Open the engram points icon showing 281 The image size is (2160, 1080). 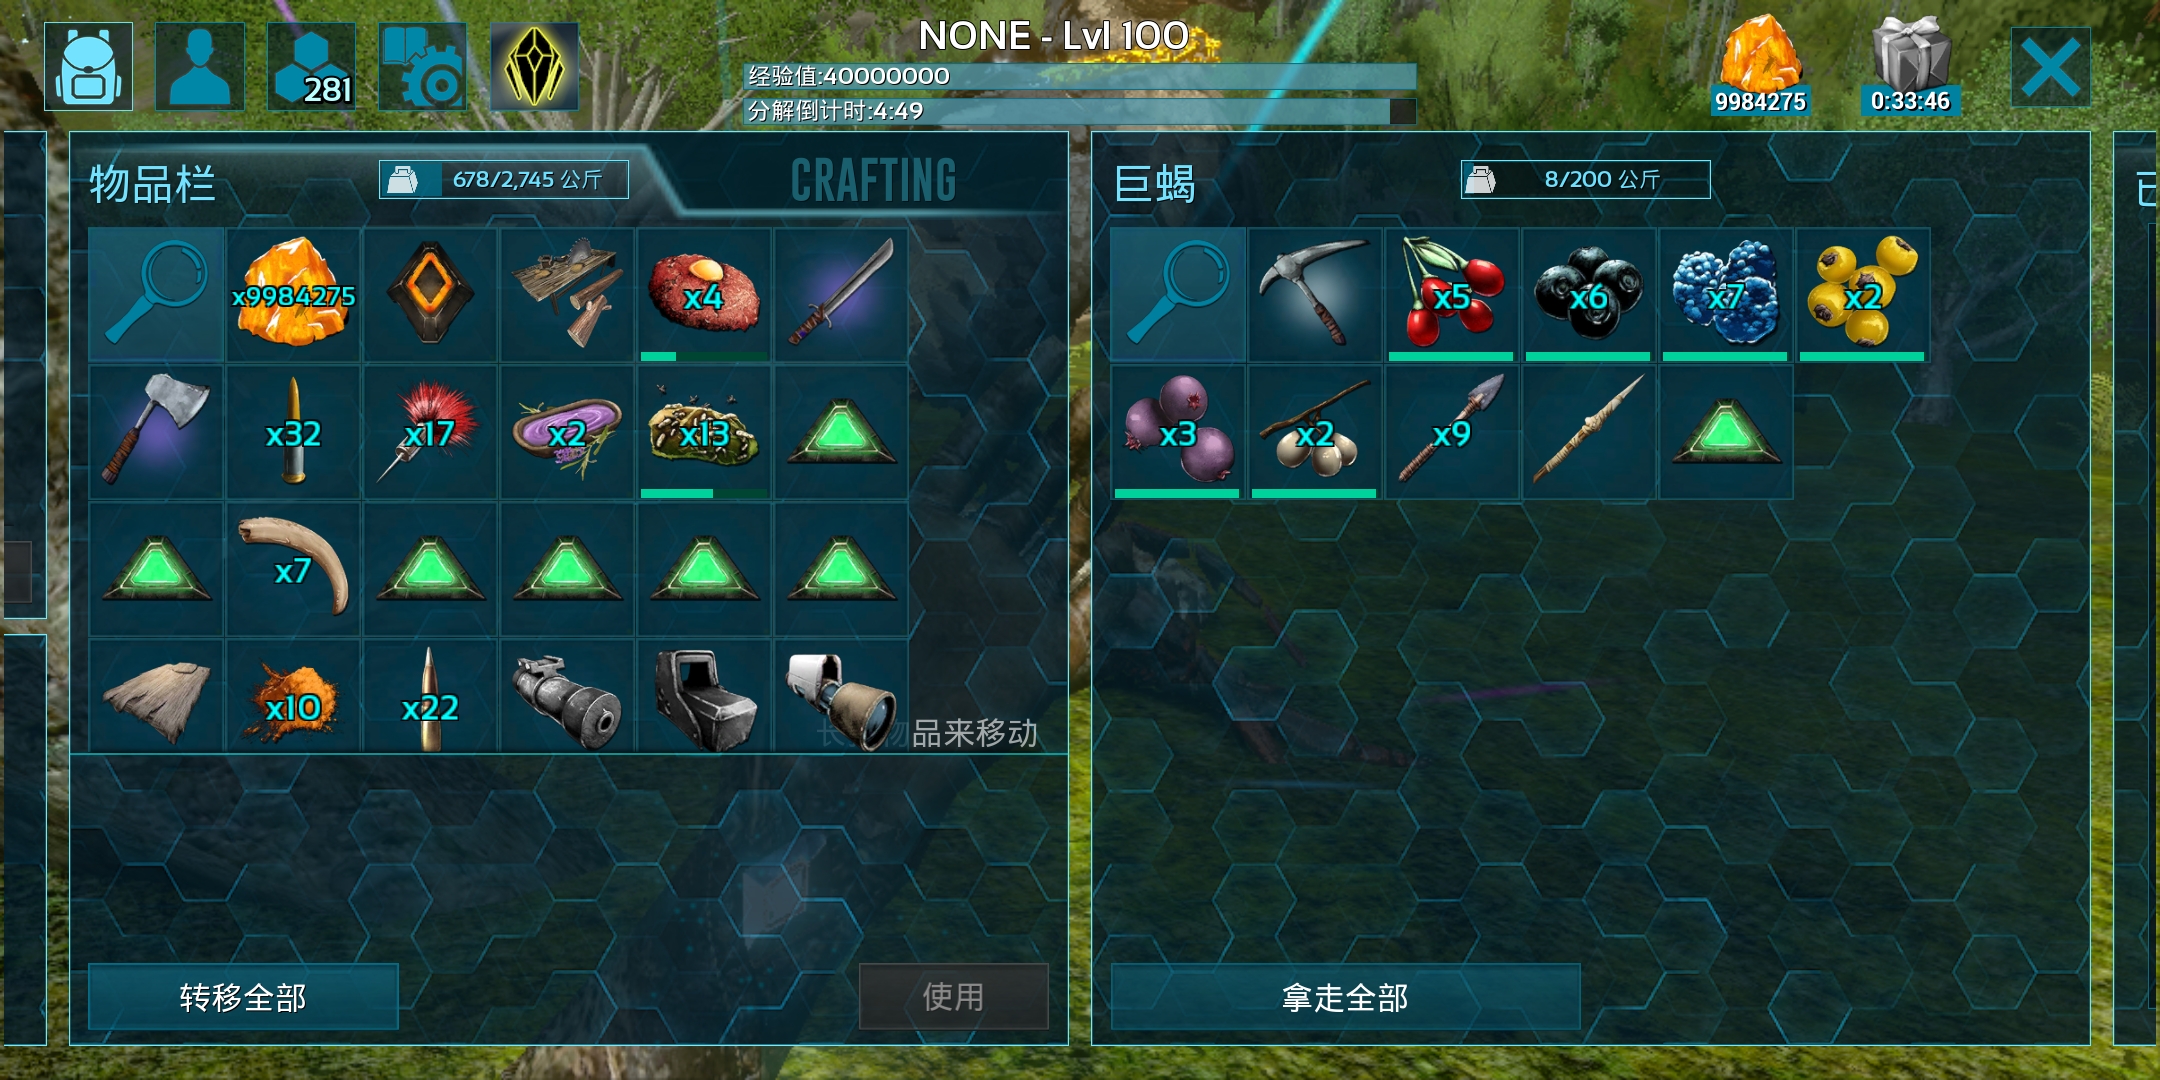click(x=312, y=66)
